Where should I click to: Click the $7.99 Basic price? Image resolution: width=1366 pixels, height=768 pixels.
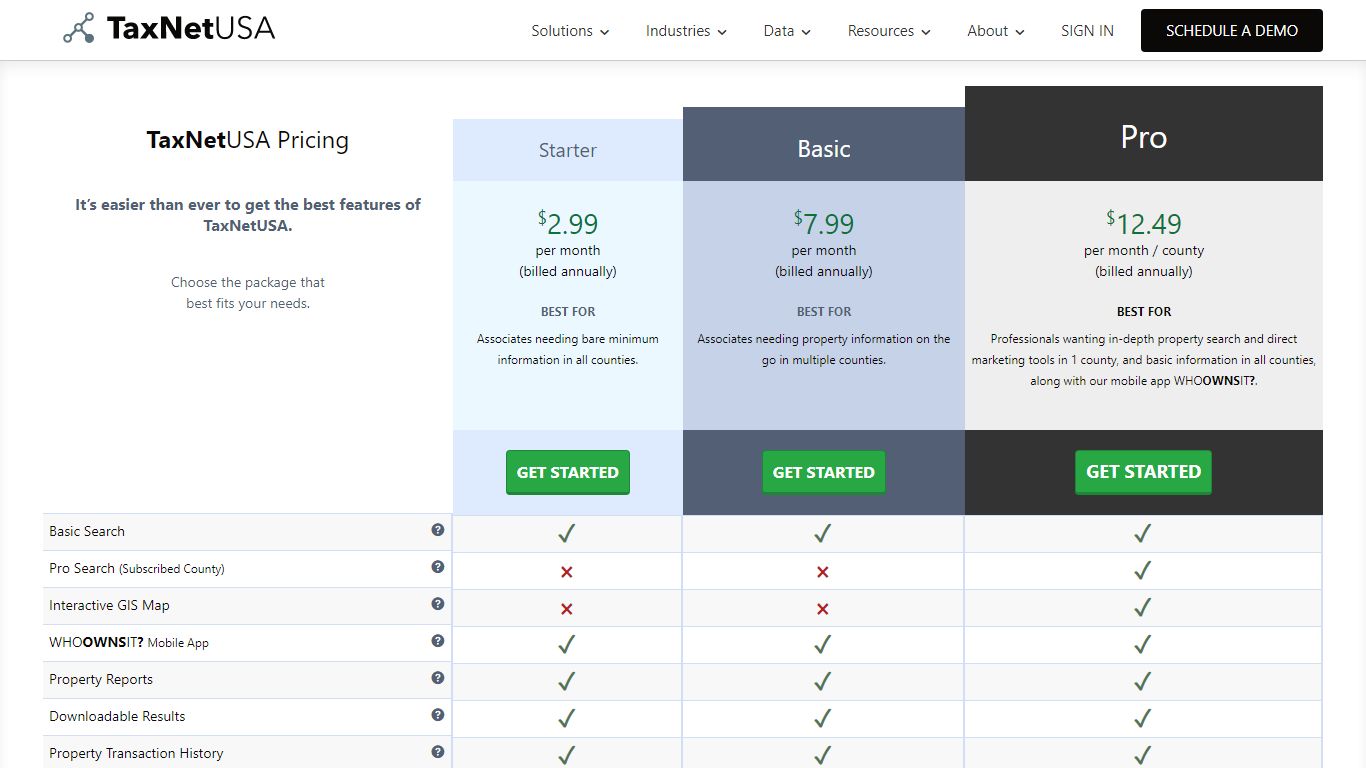(x=824, y=223)
